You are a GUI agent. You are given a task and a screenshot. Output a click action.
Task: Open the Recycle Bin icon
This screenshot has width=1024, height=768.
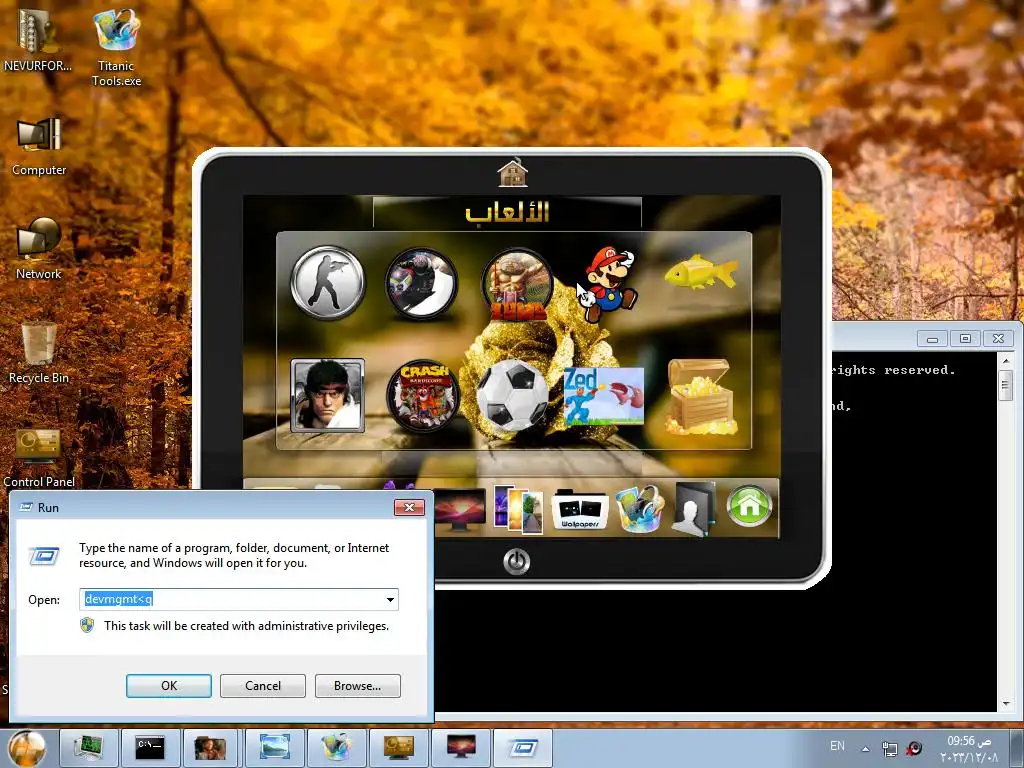39,353
